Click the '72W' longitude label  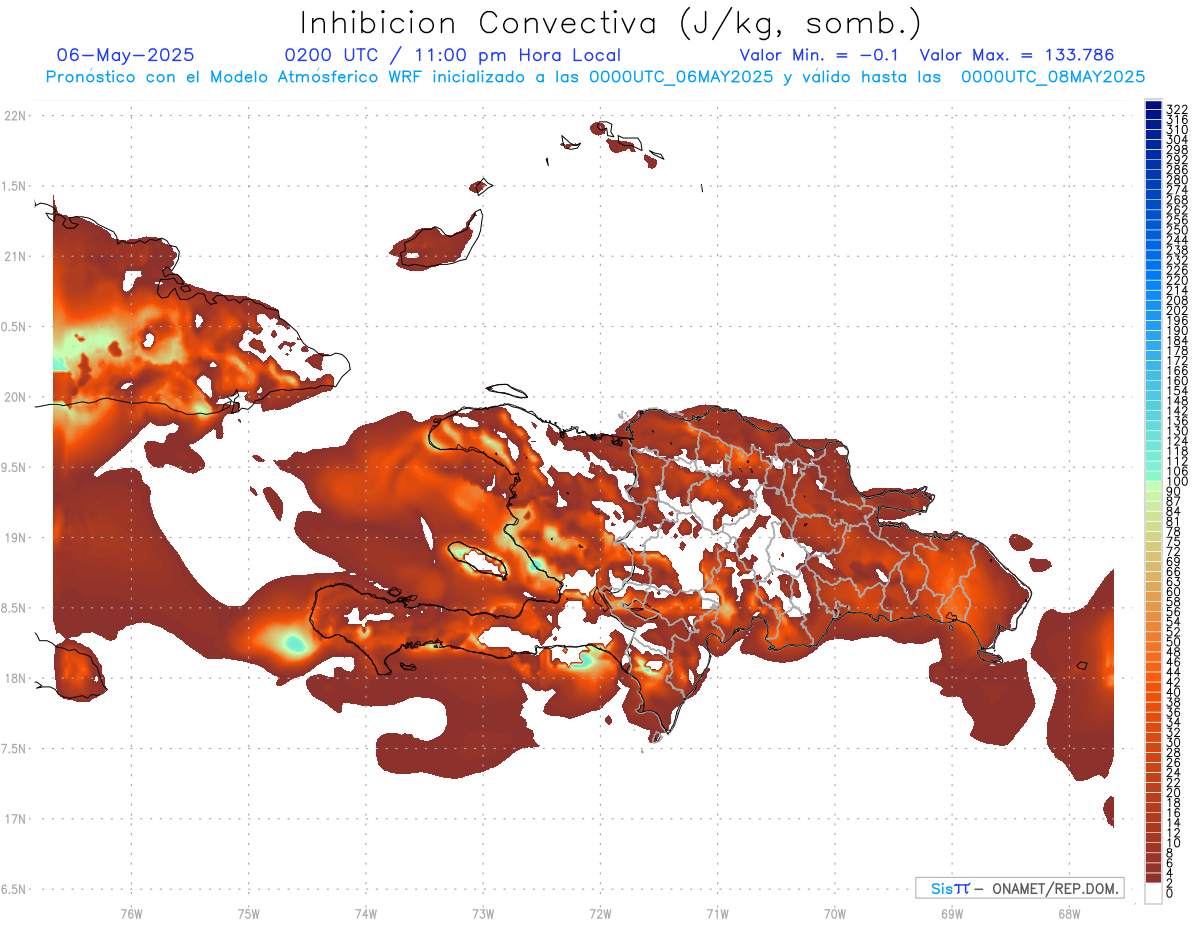click(600, 912)
